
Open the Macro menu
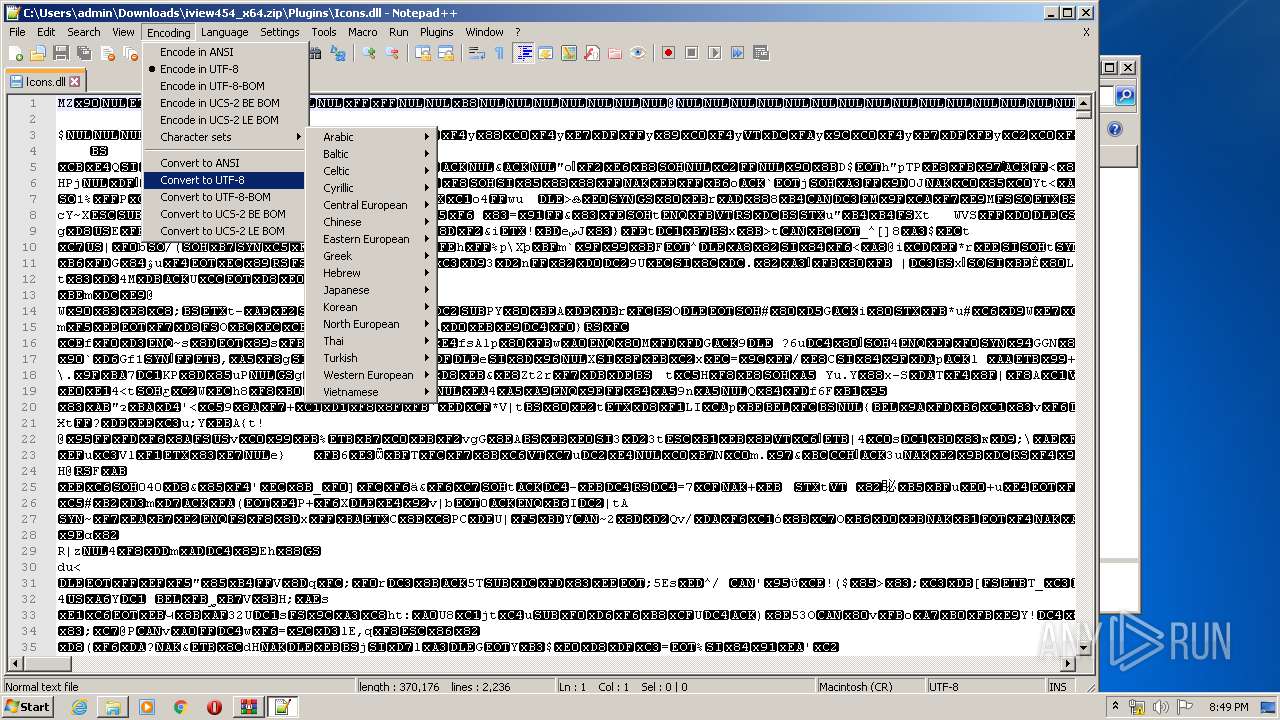[363, 32]
